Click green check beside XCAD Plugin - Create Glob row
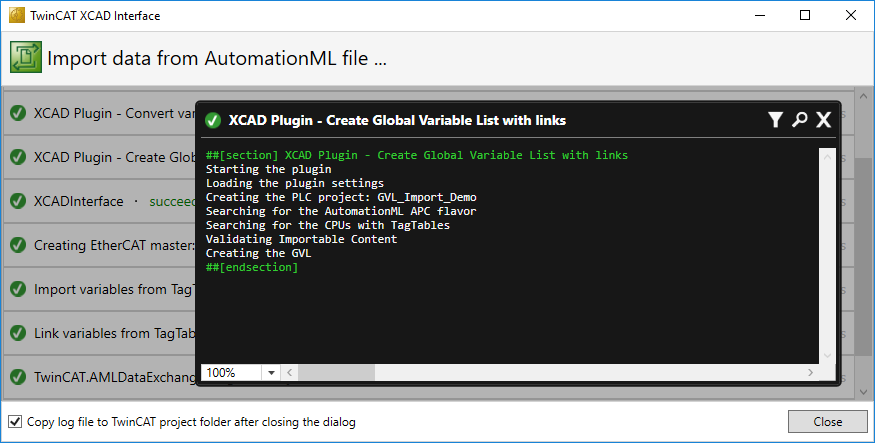 pyautogui.click(x=18, y=157)
